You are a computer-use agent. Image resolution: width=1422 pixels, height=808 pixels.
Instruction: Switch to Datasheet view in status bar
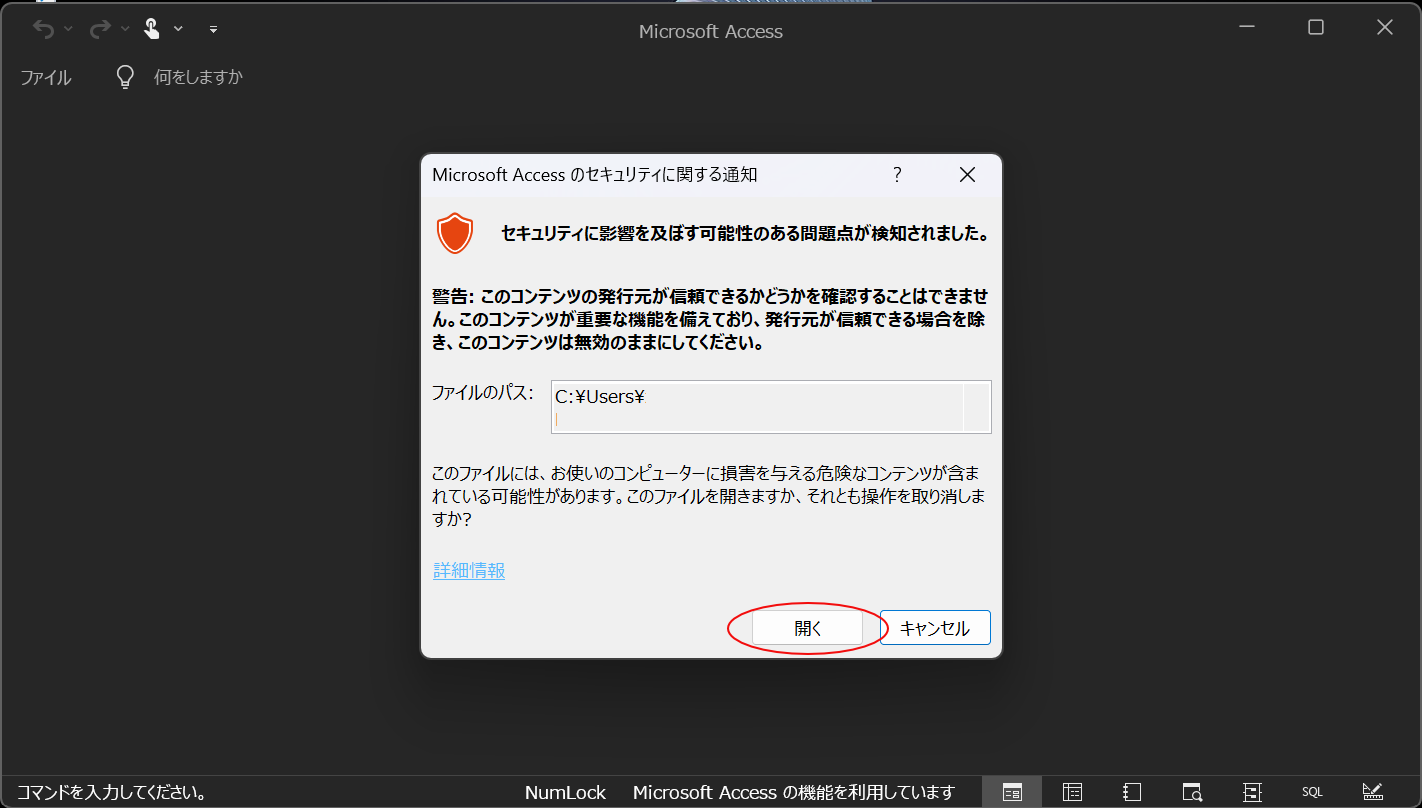(1072, 792)
